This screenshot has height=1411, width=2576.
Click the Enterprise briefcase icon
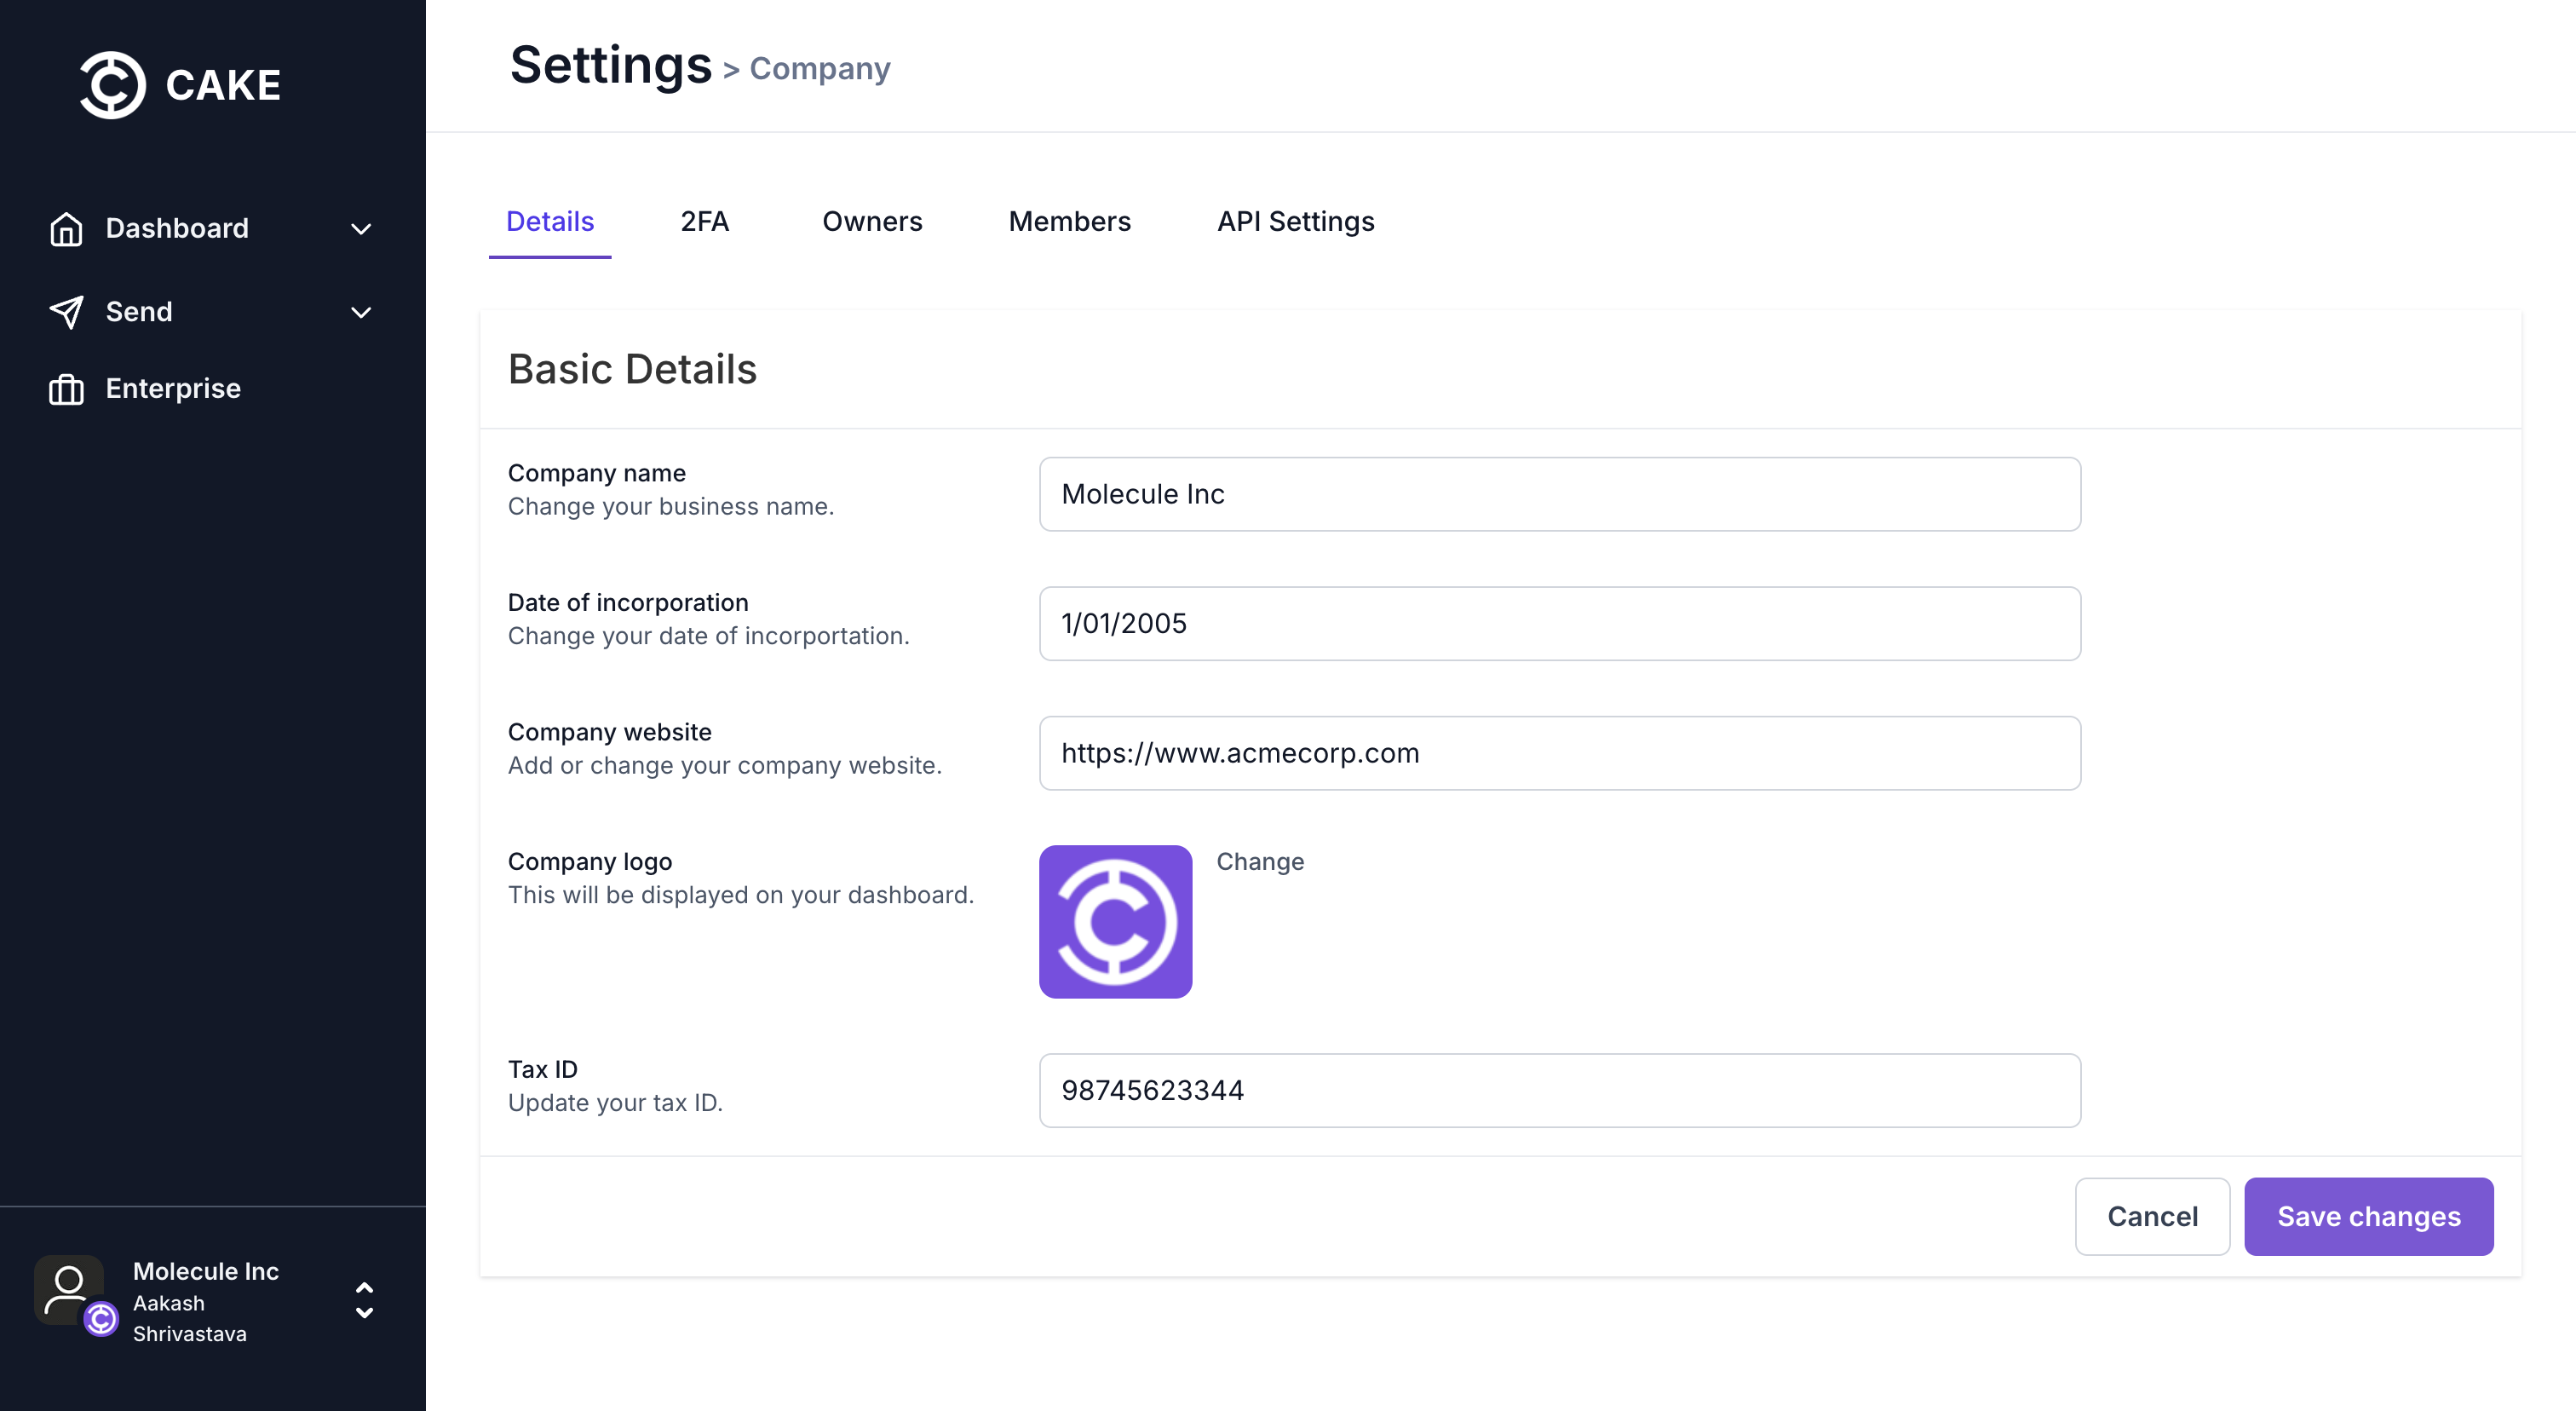(x=66, y=389)
